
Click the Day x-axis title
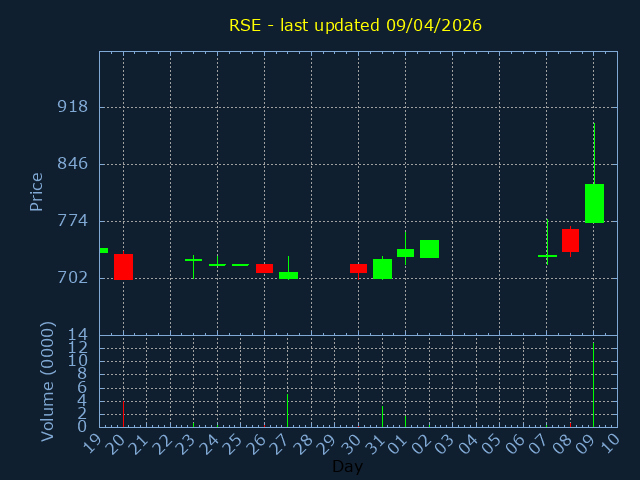[x=347, y=466]
